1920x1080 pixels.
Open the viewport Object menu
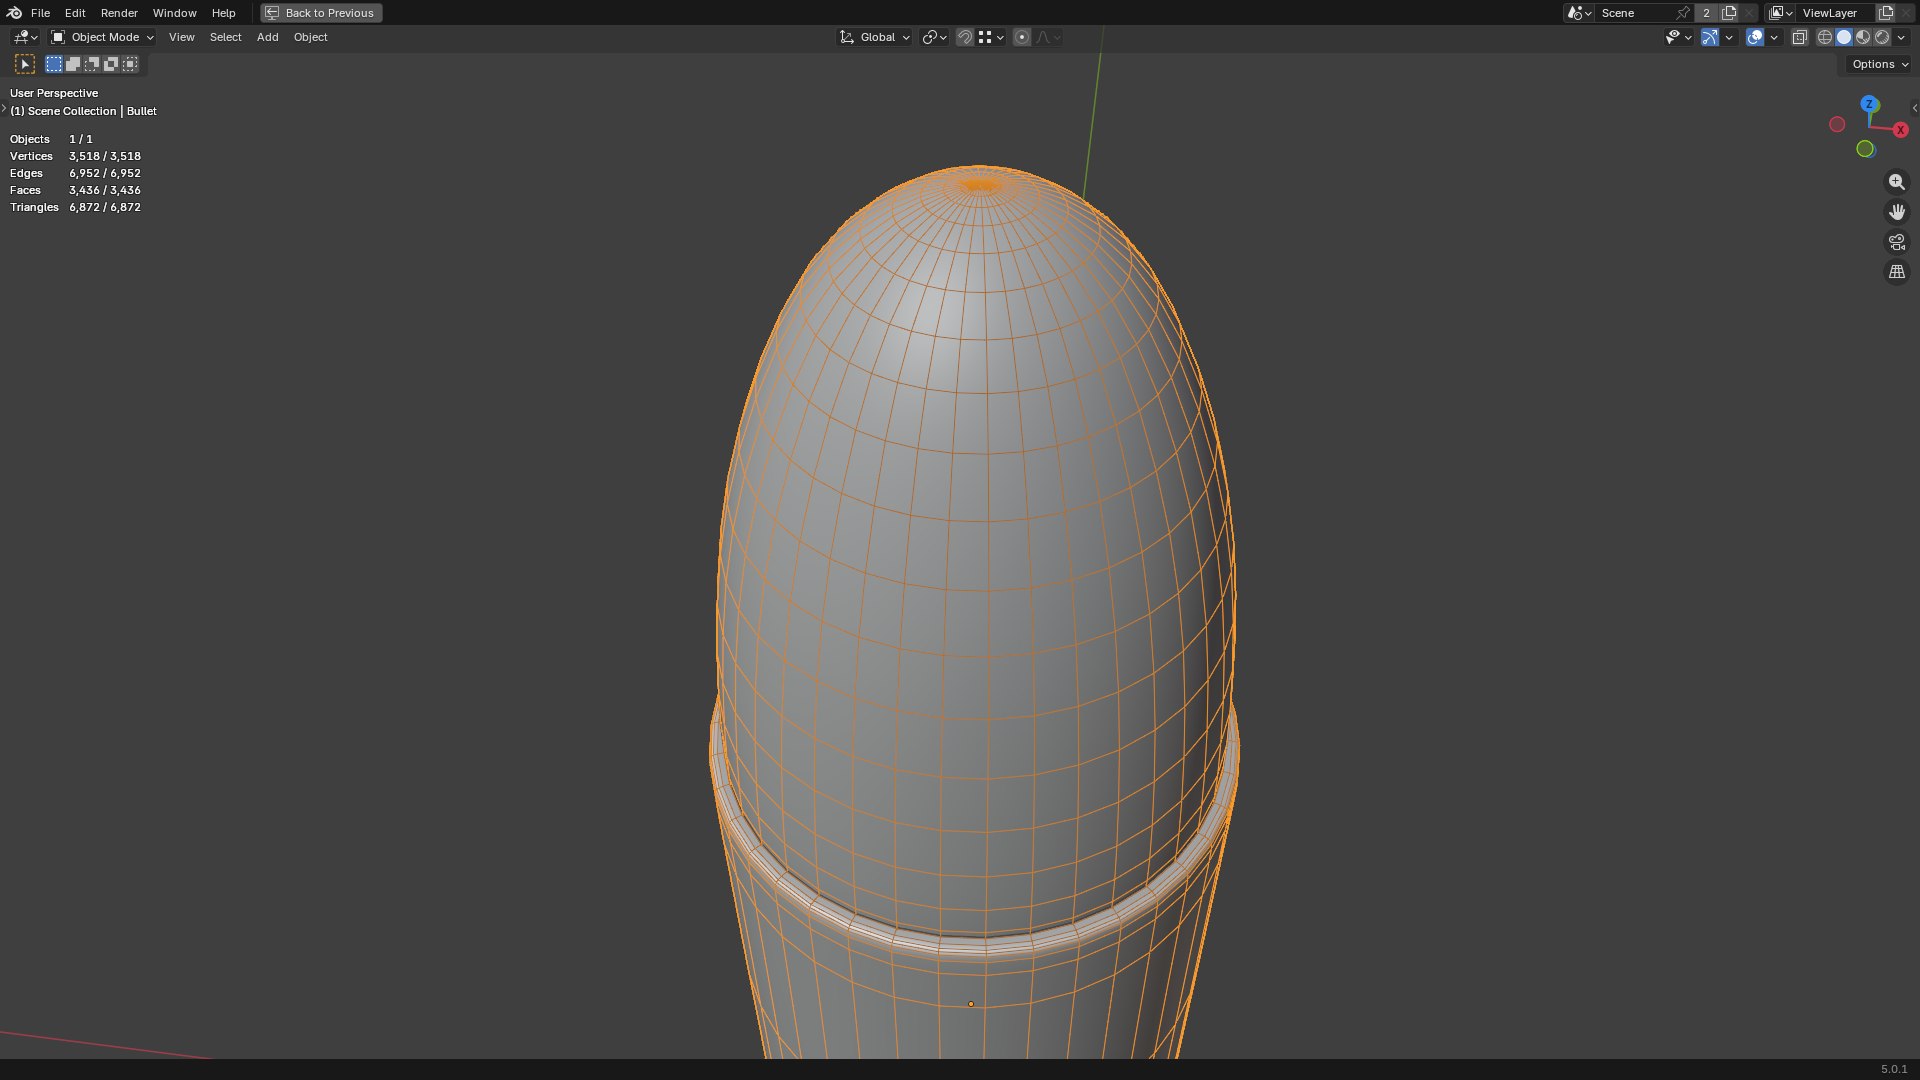pos(310,37)
